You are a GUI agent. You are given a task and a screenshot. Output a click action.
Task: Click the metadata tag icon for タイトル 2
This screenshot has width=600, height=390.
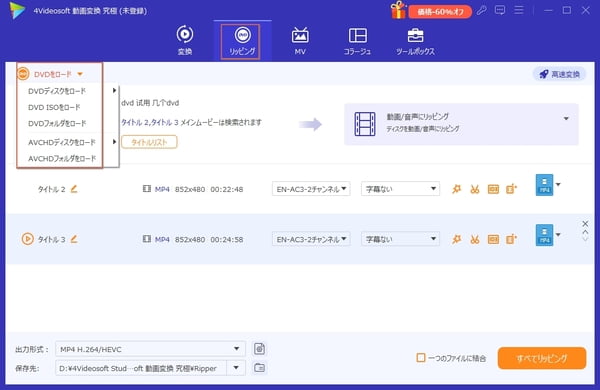(493, 189)
